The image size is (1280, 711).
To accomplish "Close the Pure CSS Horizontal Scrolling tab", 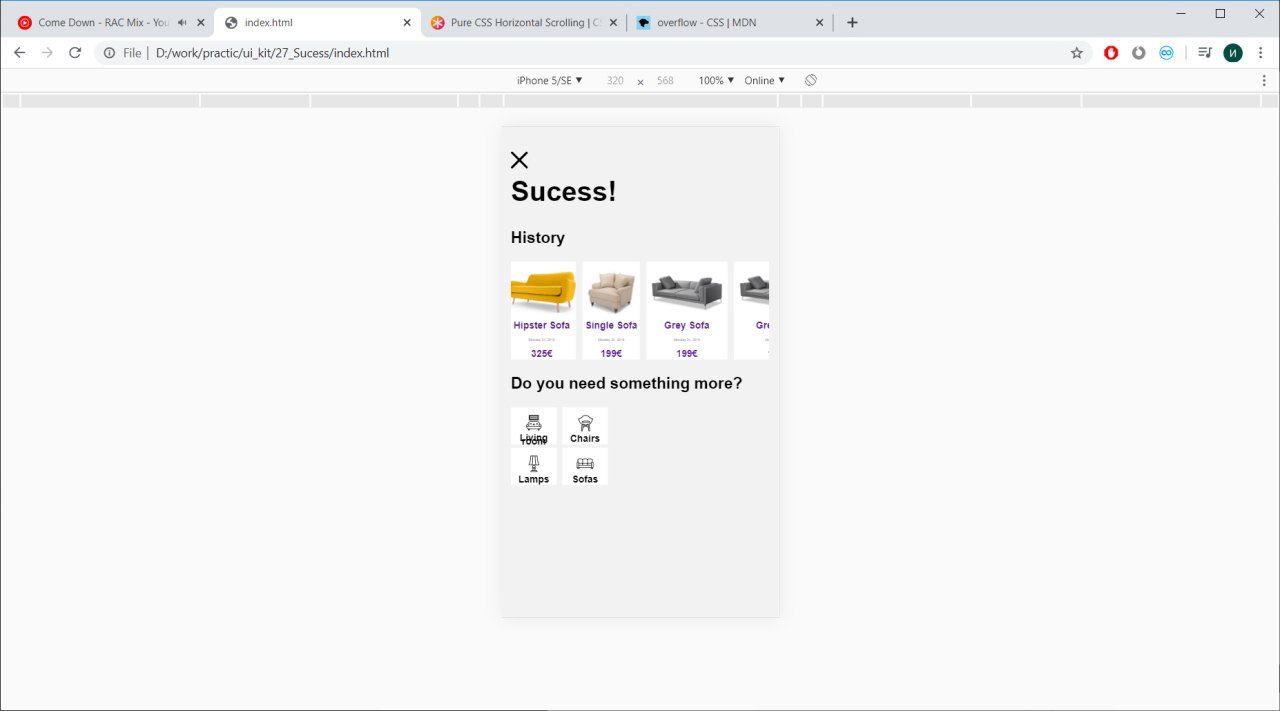I will pyautogui.click(x=613, y=22).
